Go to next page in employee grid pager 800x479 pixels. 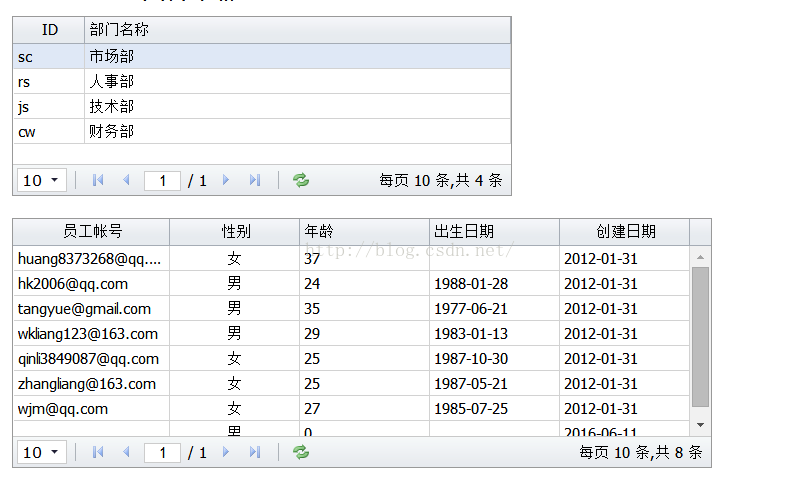(x=226, y=452)
